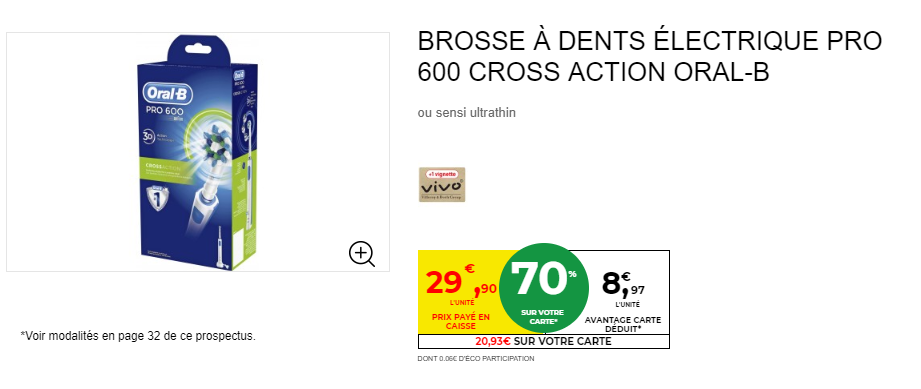This screenshot has height=389, width=921.
Task: Click the 'ou sensi ultrathin' subtitle
Action: 466,113
